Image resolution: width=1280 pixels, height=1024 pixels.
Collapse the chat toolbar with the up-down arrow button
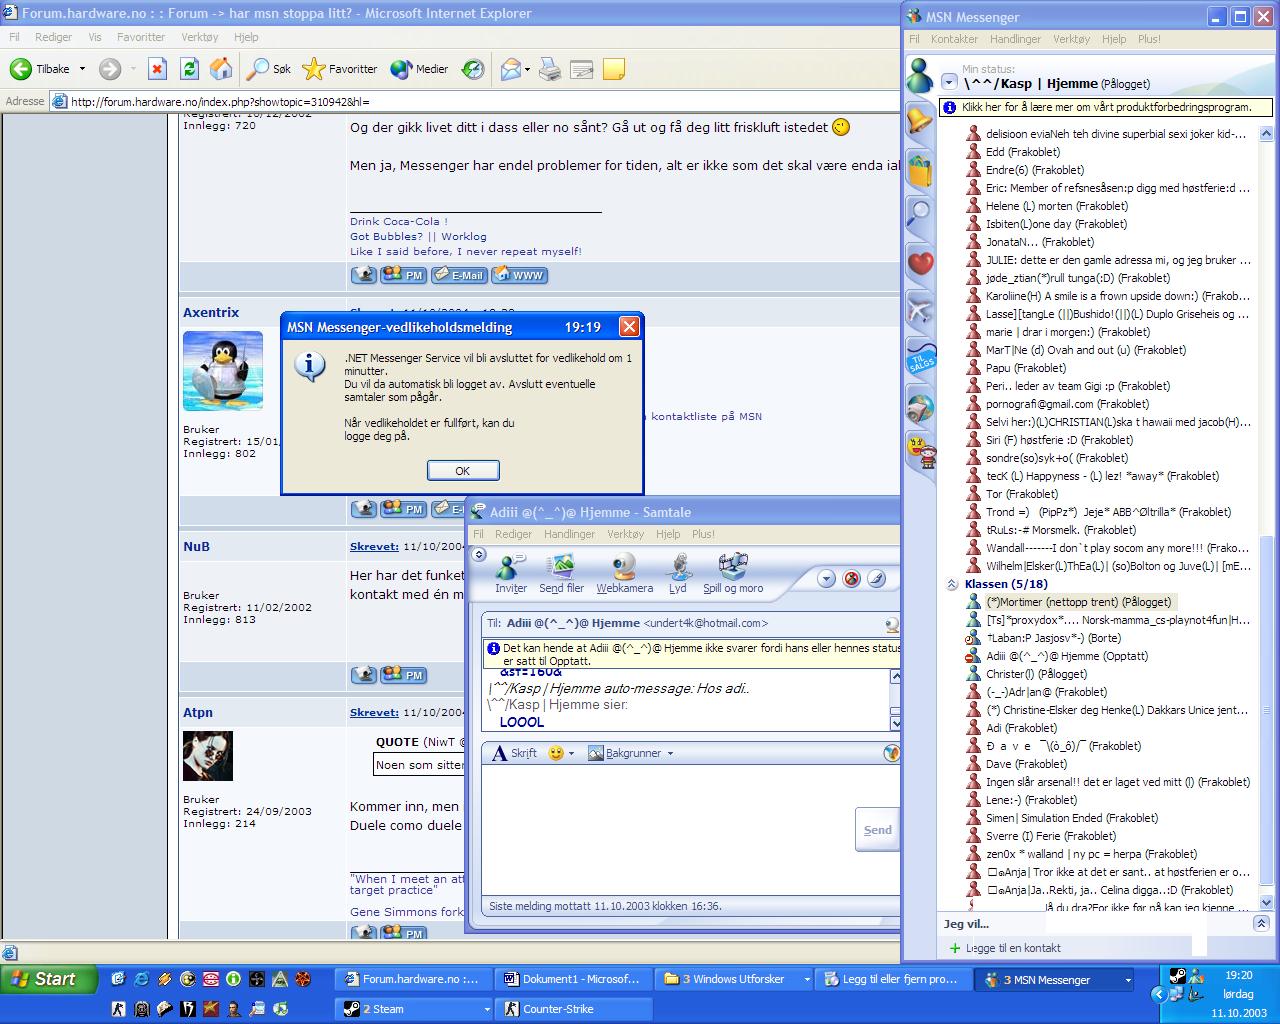[478, 555]
